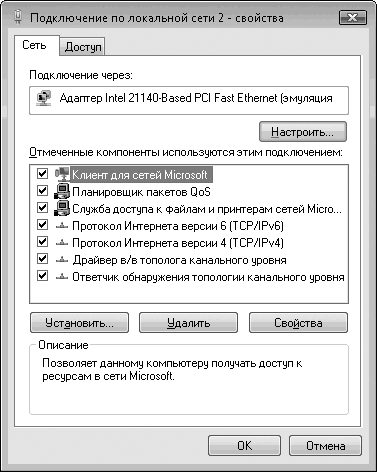Click the connection icon in the title bar
The image size is (377, 472).
tap(18, 17)
